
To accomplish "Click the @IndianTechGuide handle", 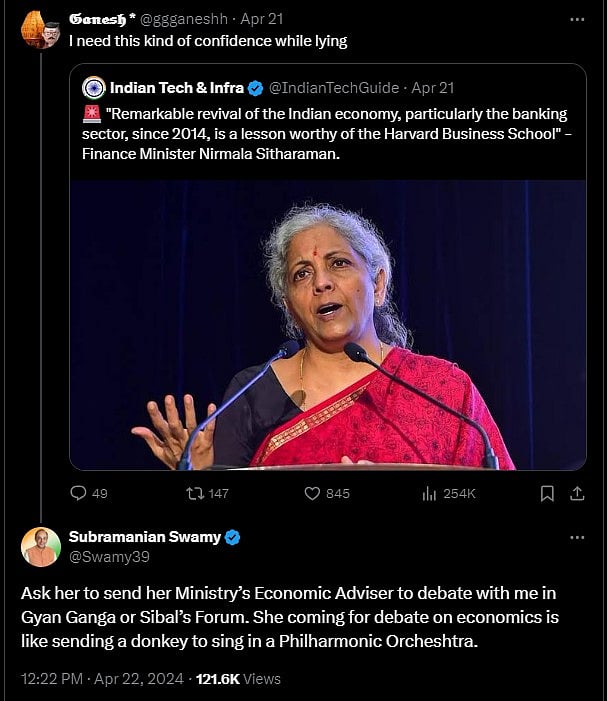I will (x=334, y=88).
